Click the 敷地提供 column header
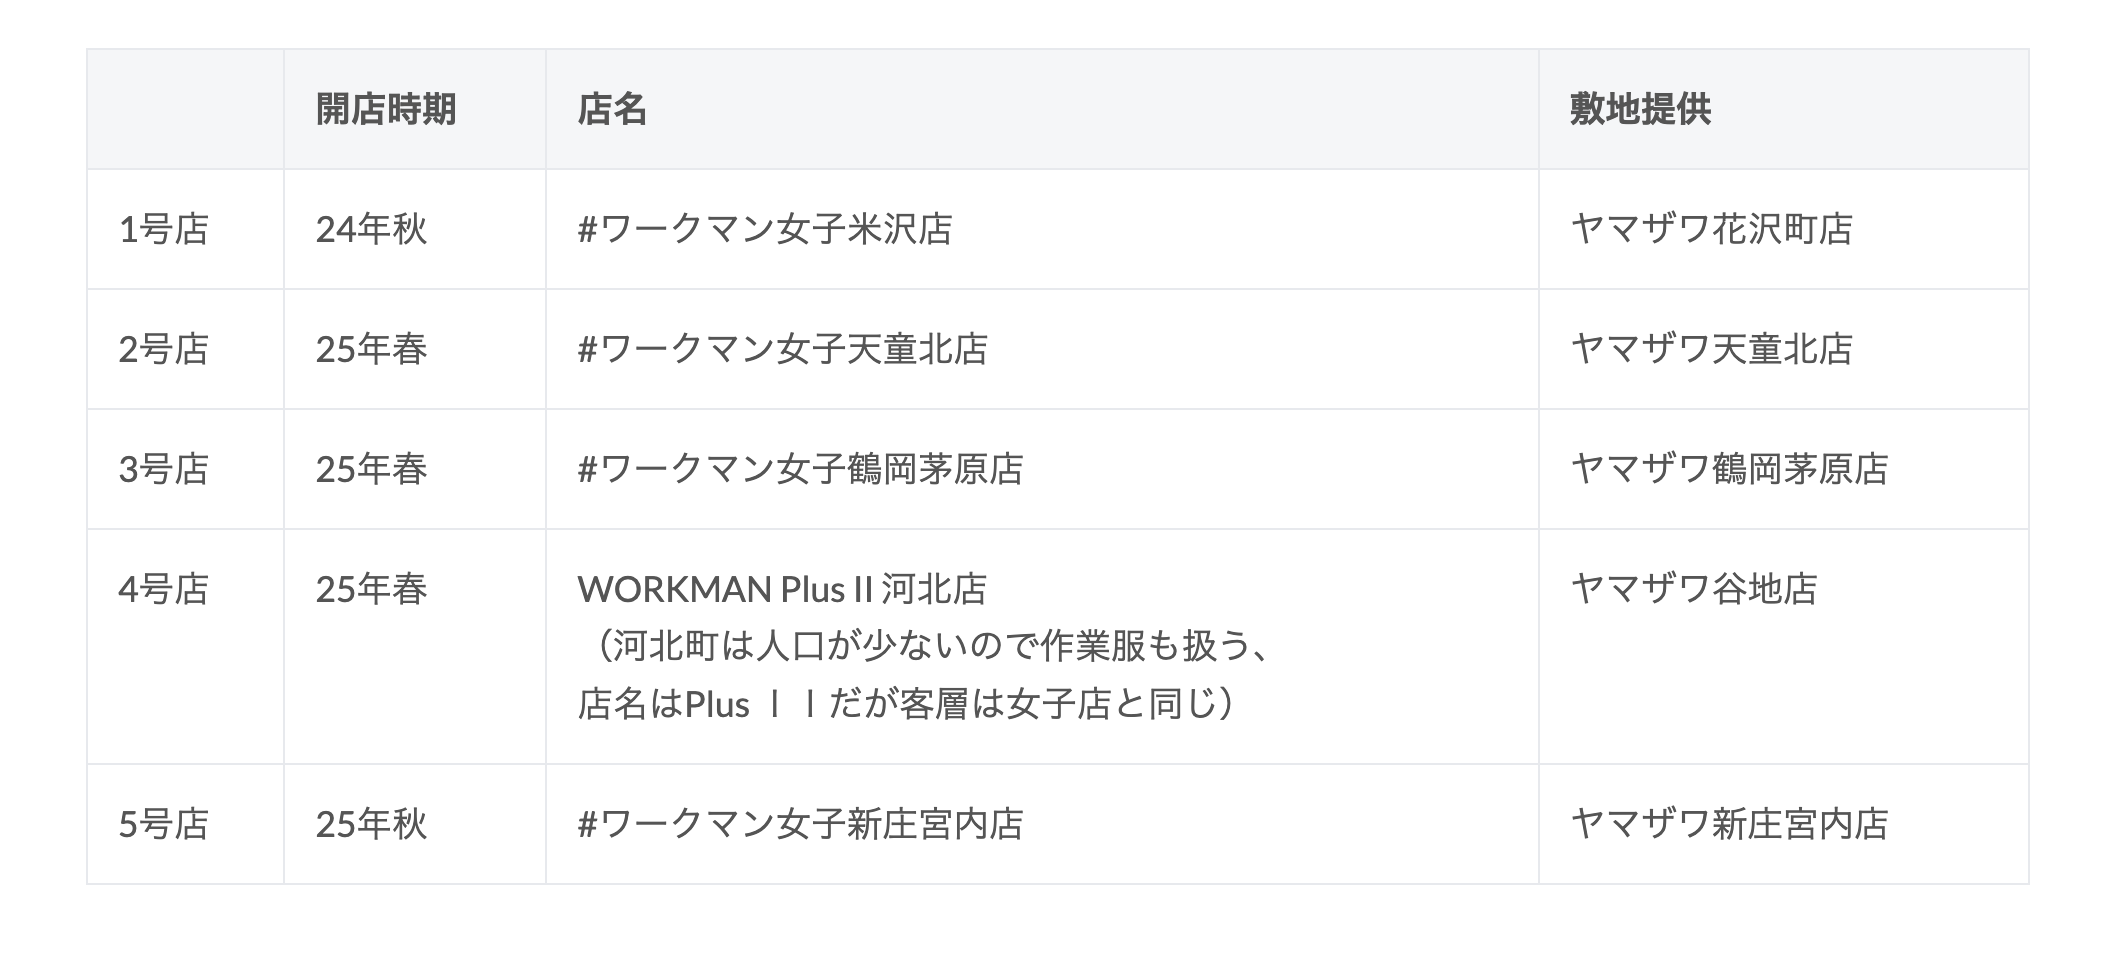2104x960 pixels. pos(1640,109)
